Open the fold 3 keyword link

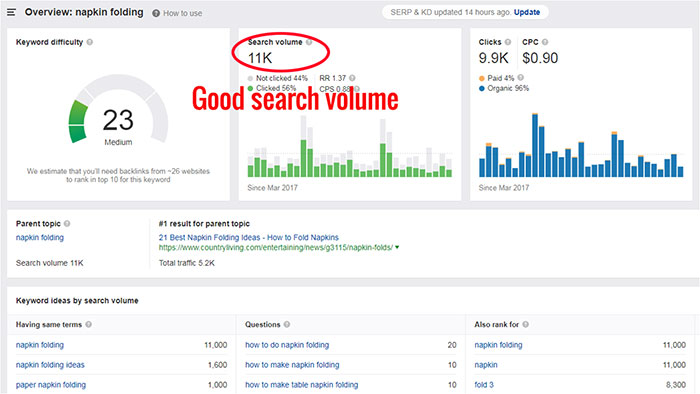click(x=484, y=385)
